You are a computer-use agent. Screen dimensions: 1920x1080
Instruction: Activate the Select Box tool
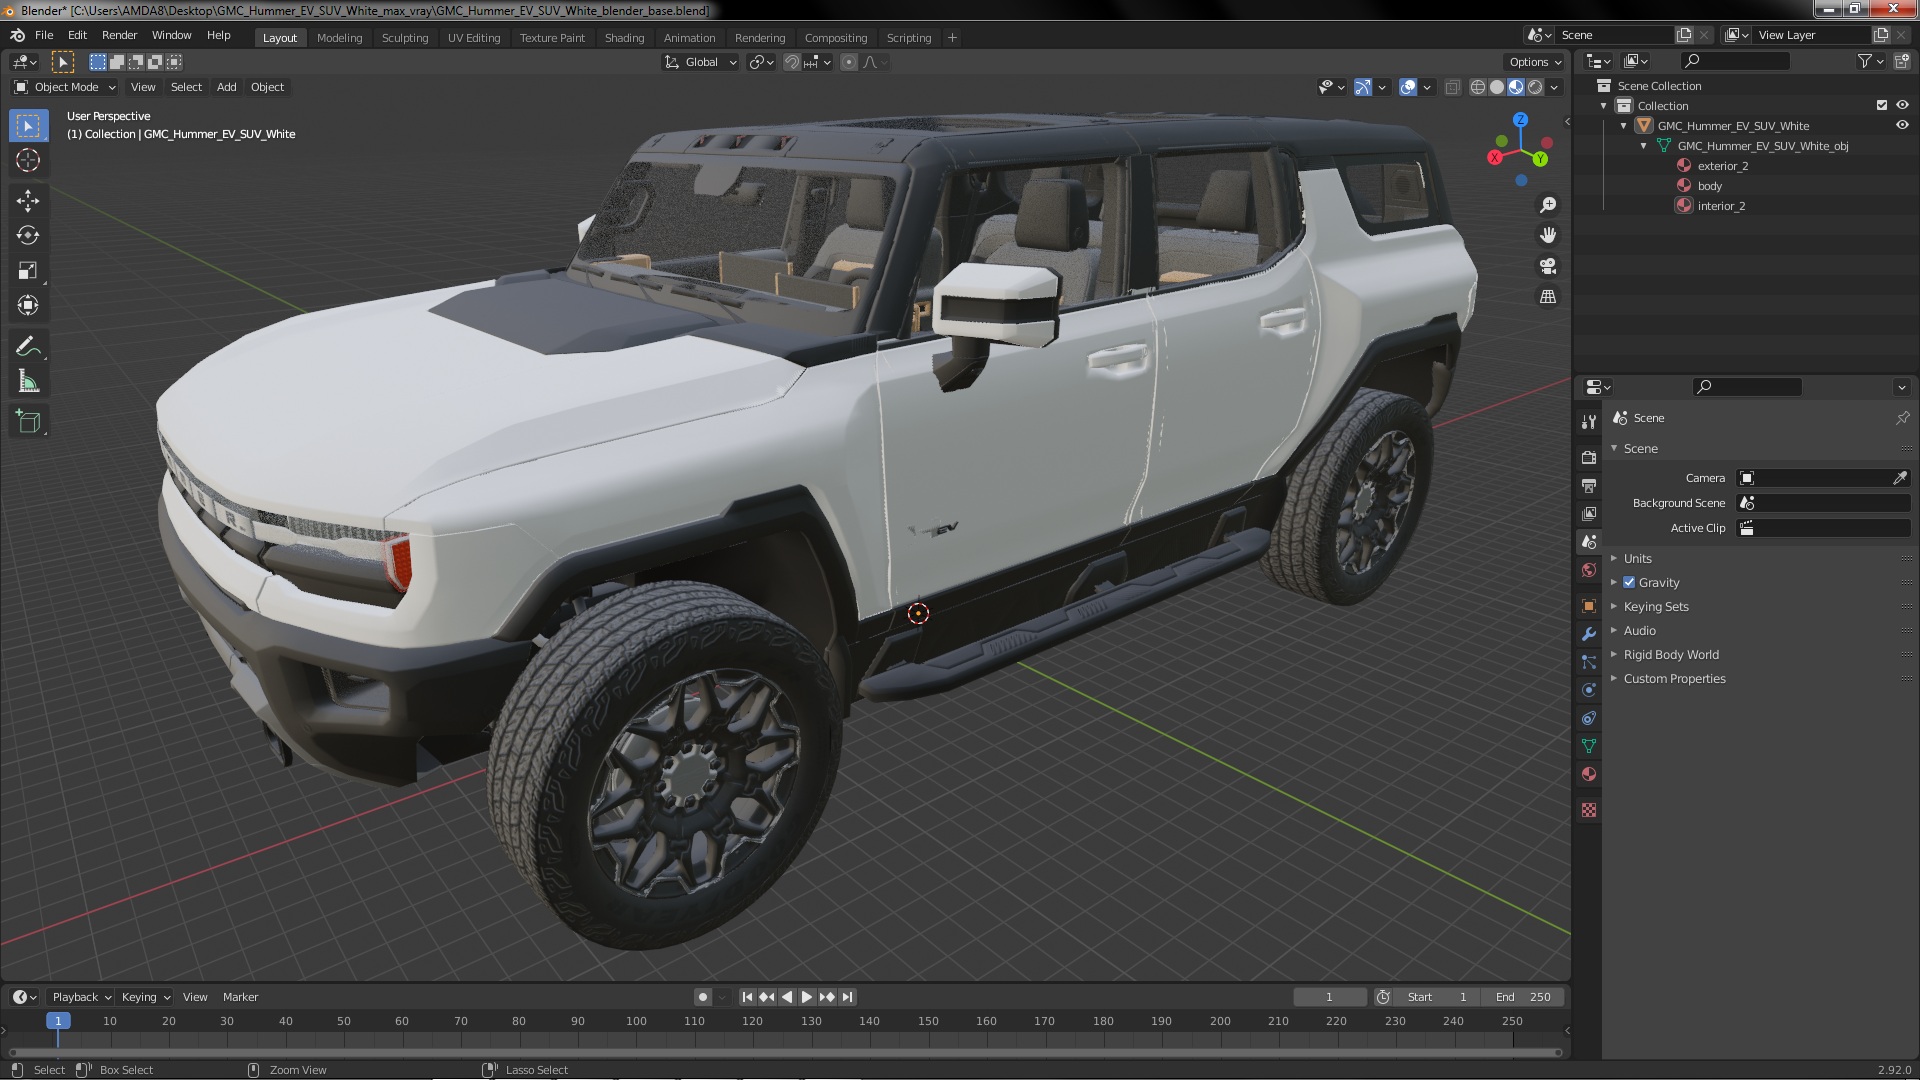click(x=28, y=126)
